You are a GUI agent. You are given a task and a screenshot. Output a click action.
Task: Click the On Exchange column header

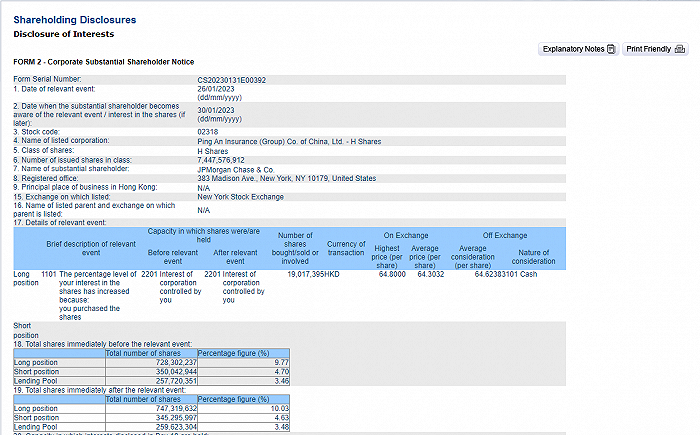pyautogui.click(x=406, y=235)
